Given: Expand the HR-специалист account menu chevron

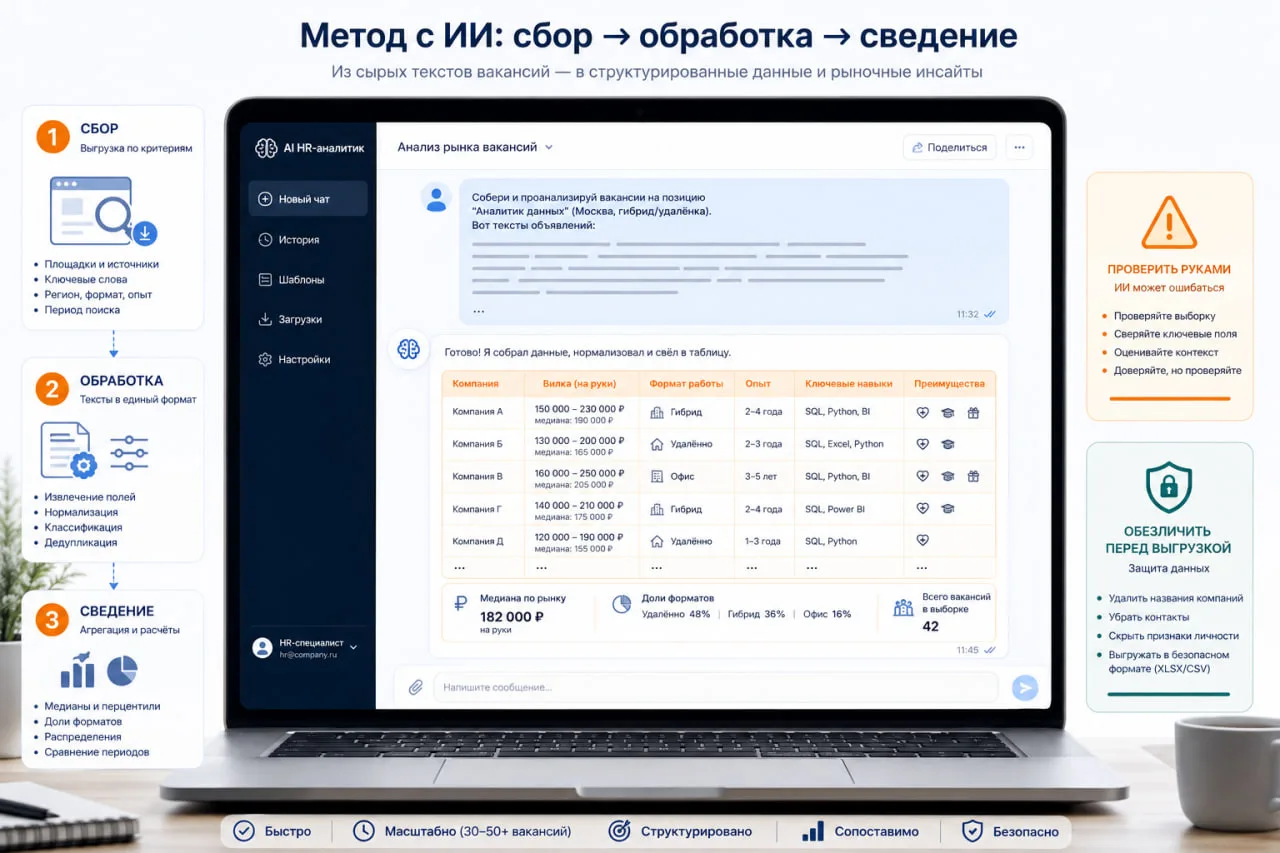Looking at the screenshot, I should pos(353,647).
